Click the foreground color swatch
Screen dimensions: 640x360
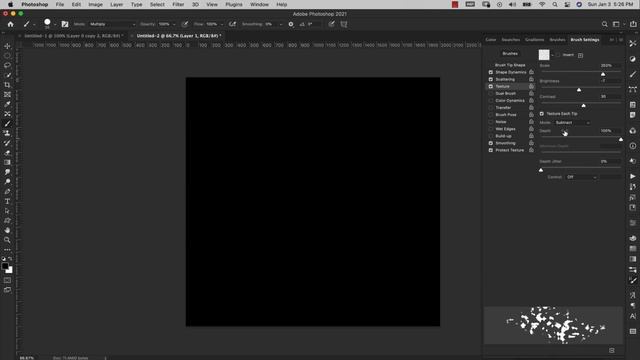5,266
